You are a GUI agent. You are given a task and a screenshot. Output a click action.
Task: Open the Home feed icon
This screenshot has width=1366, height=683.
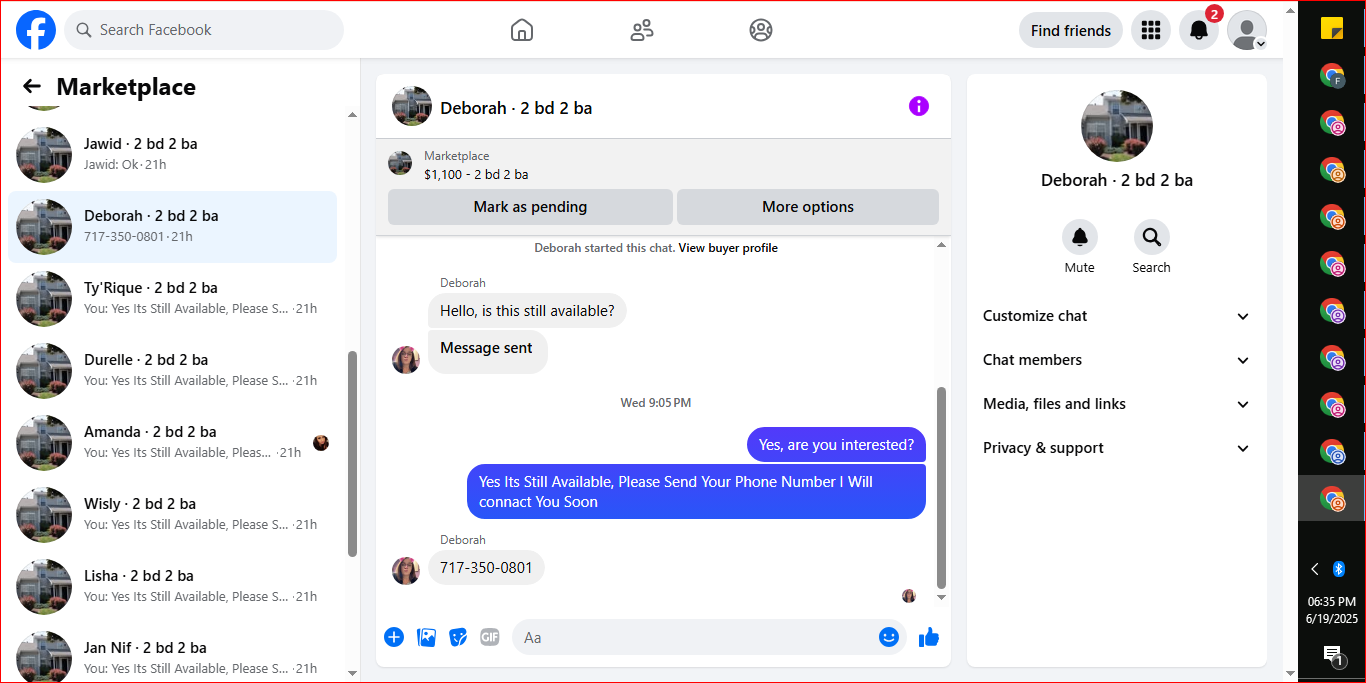tap(522, 30)
